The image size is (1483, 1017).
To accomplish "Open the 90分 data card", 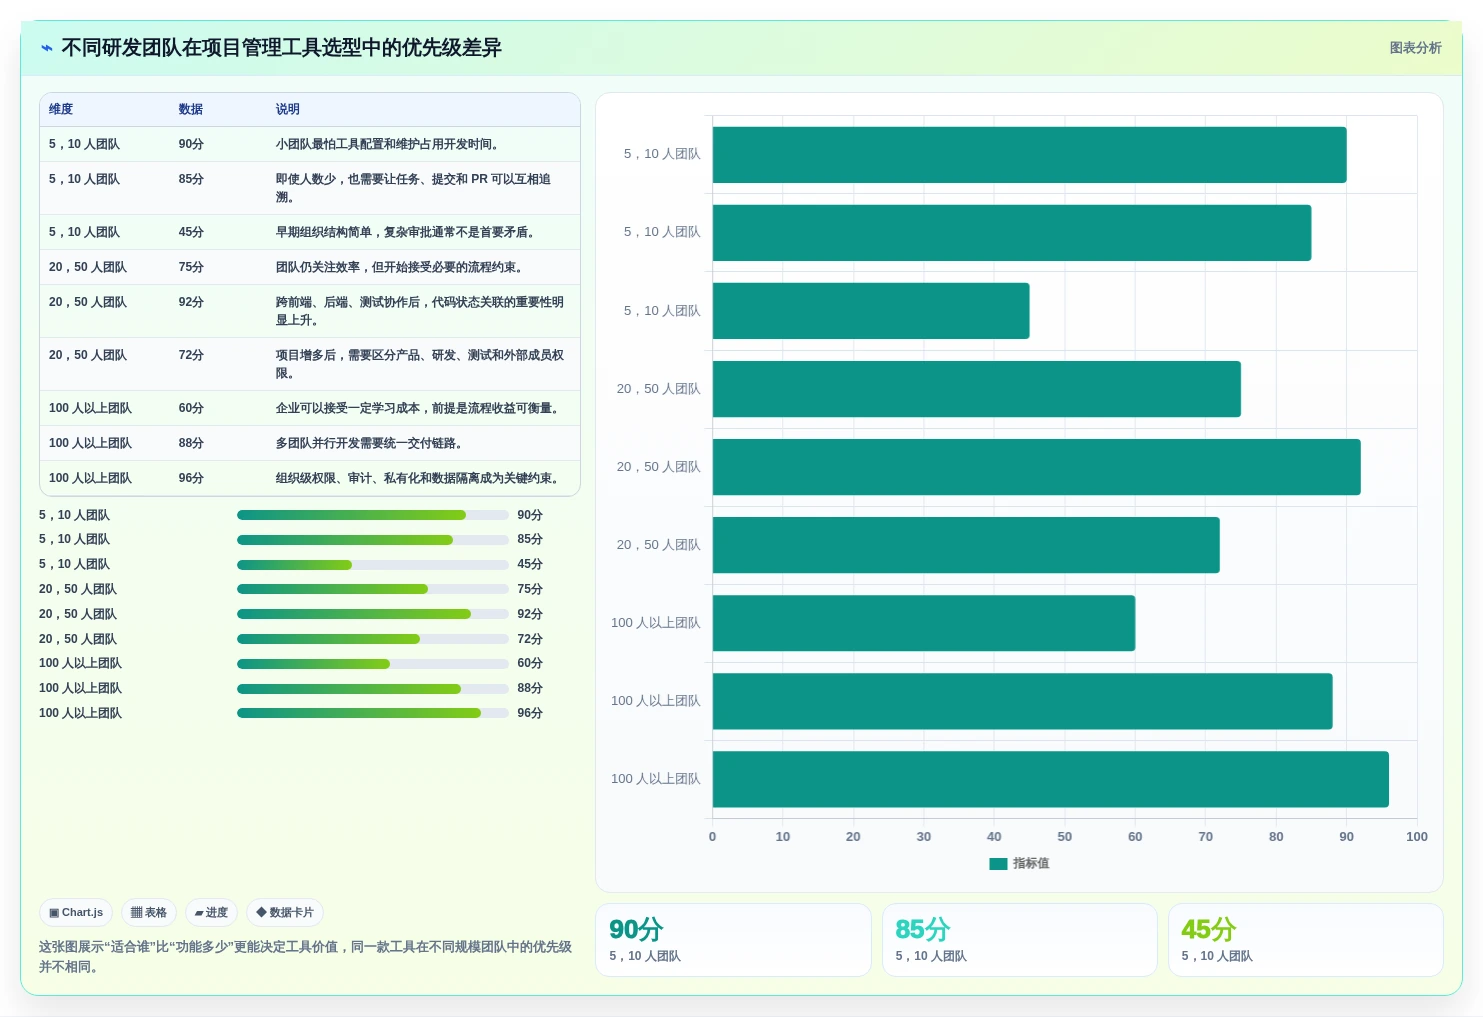I will pos(733,940).
